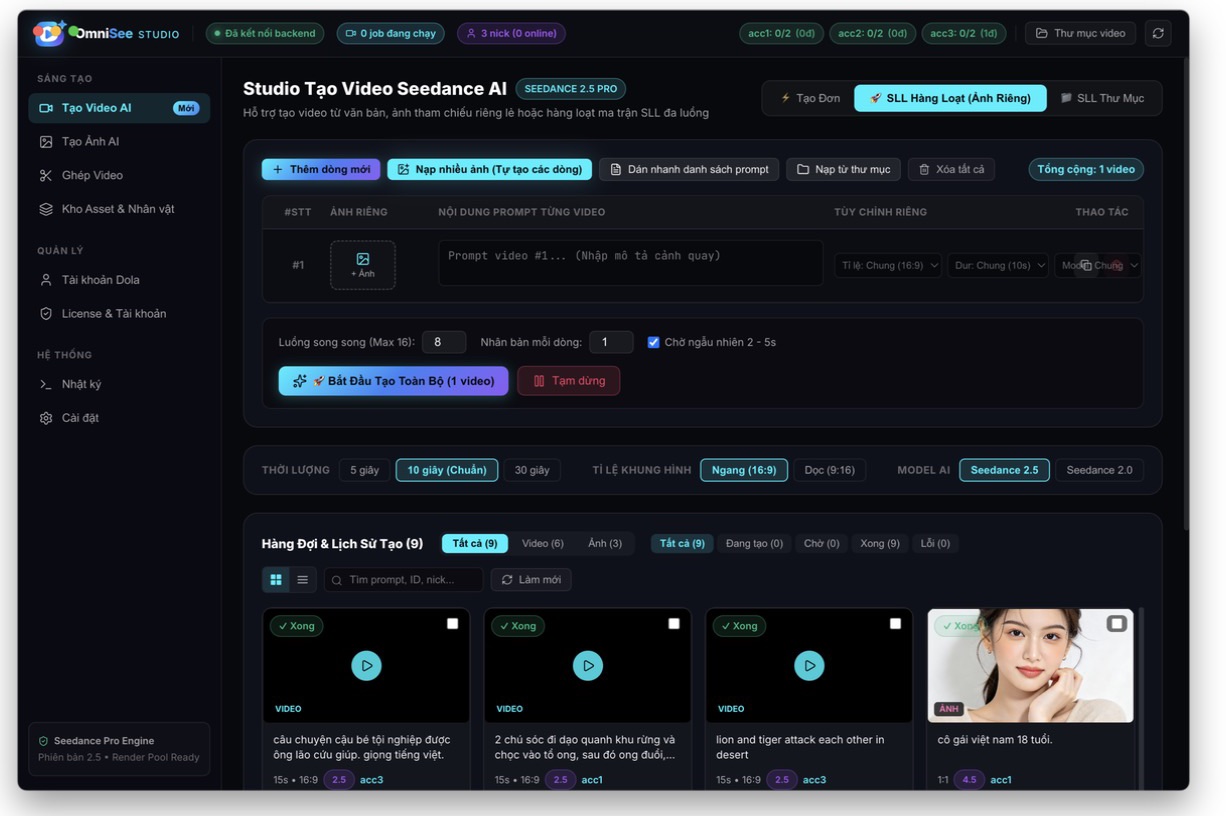Click Bắt Đầu Tạo Toàn Bộ button

(x=393, y=381)
